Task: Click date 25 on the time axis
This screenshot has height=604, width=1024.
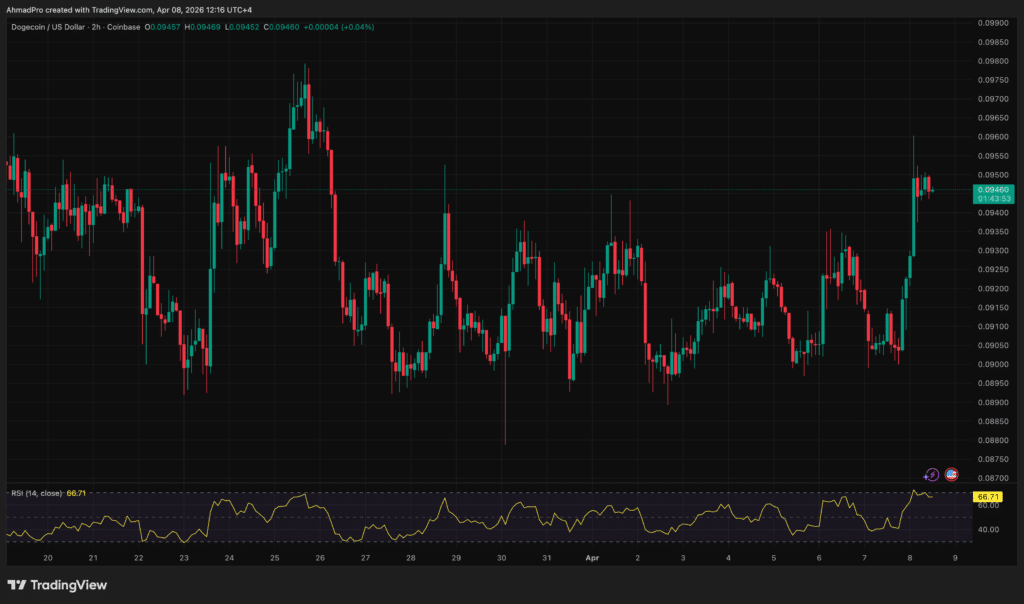Action: pos(274,559)
